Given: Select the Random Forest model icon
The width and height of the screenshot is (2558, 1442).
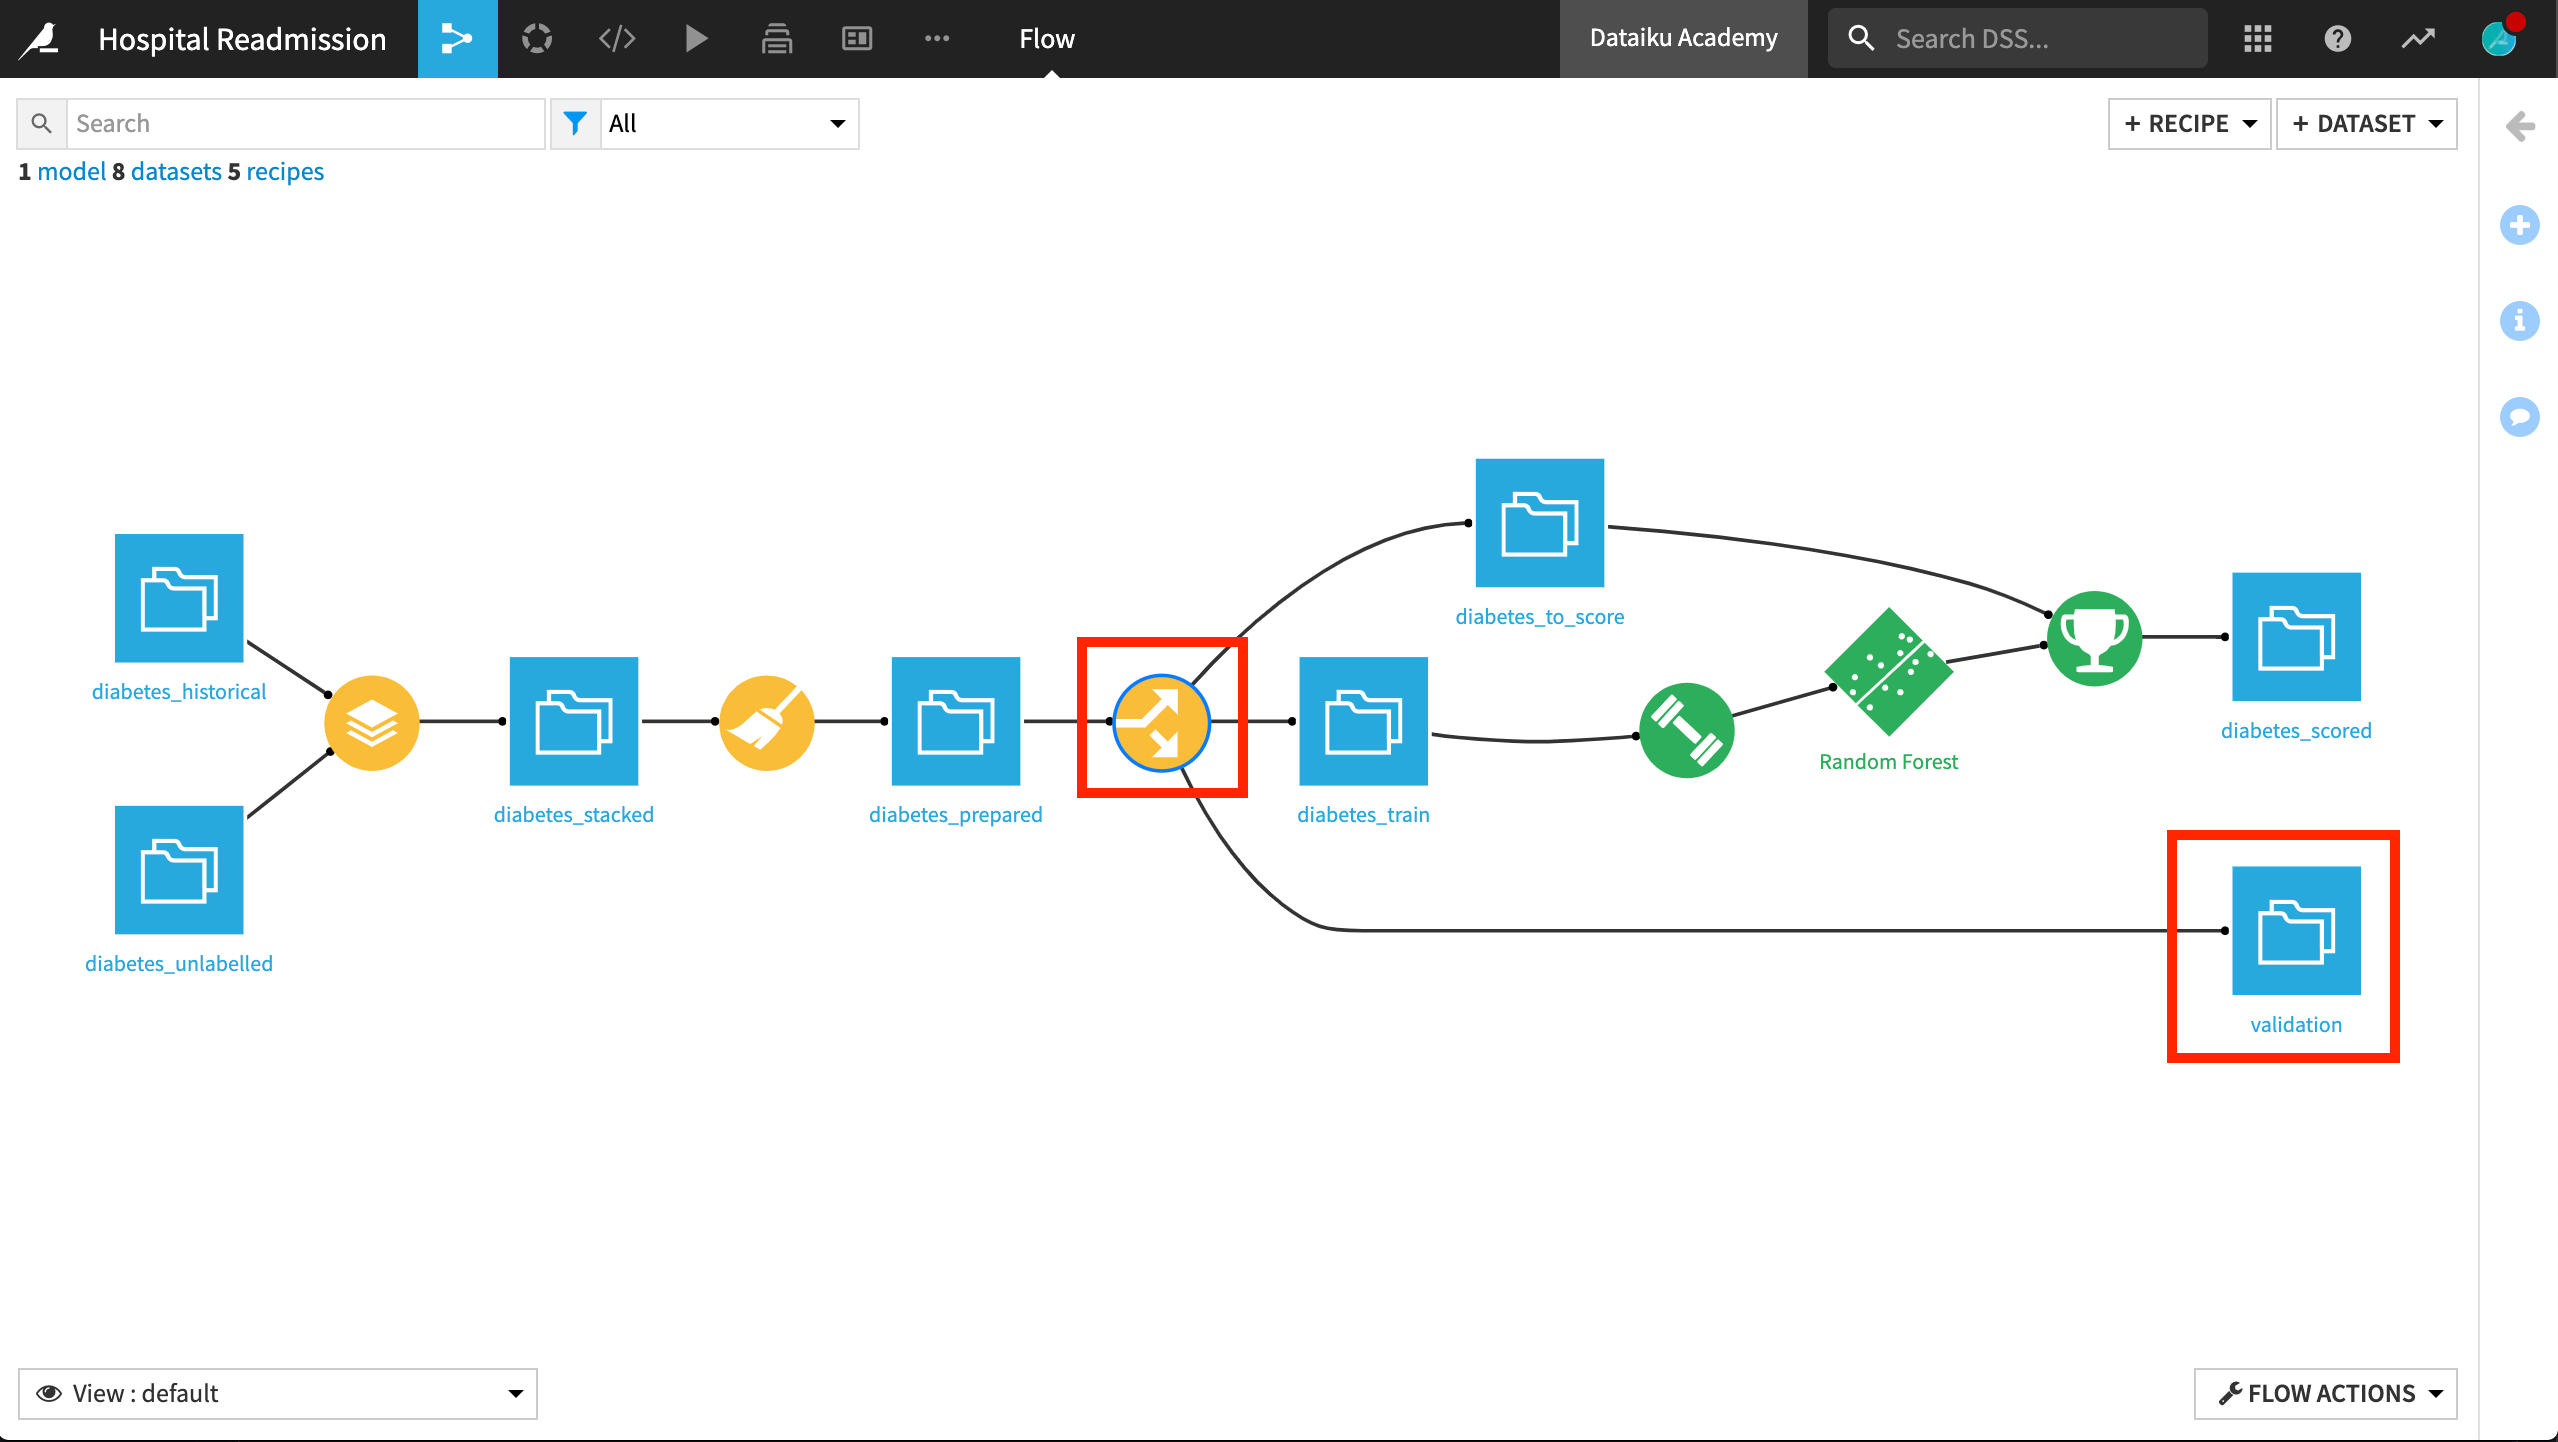Looking at the screenshot, I should point(1889,672).
